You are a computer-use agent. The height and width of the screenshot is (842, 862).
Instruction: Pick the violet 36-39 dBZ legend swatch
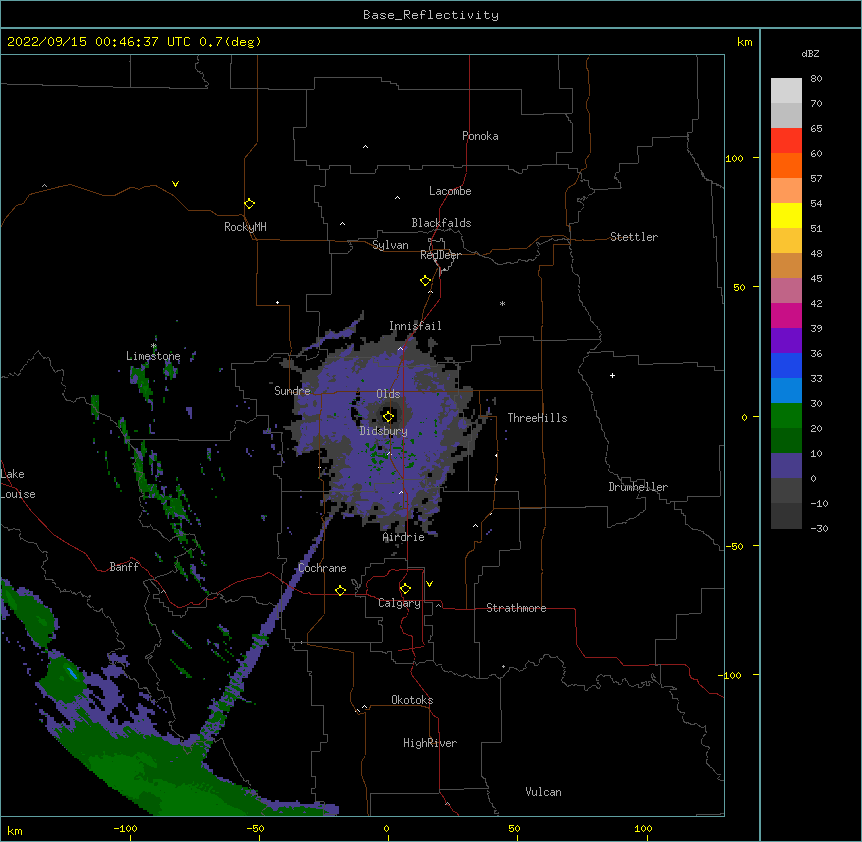[x=786, y=341]
